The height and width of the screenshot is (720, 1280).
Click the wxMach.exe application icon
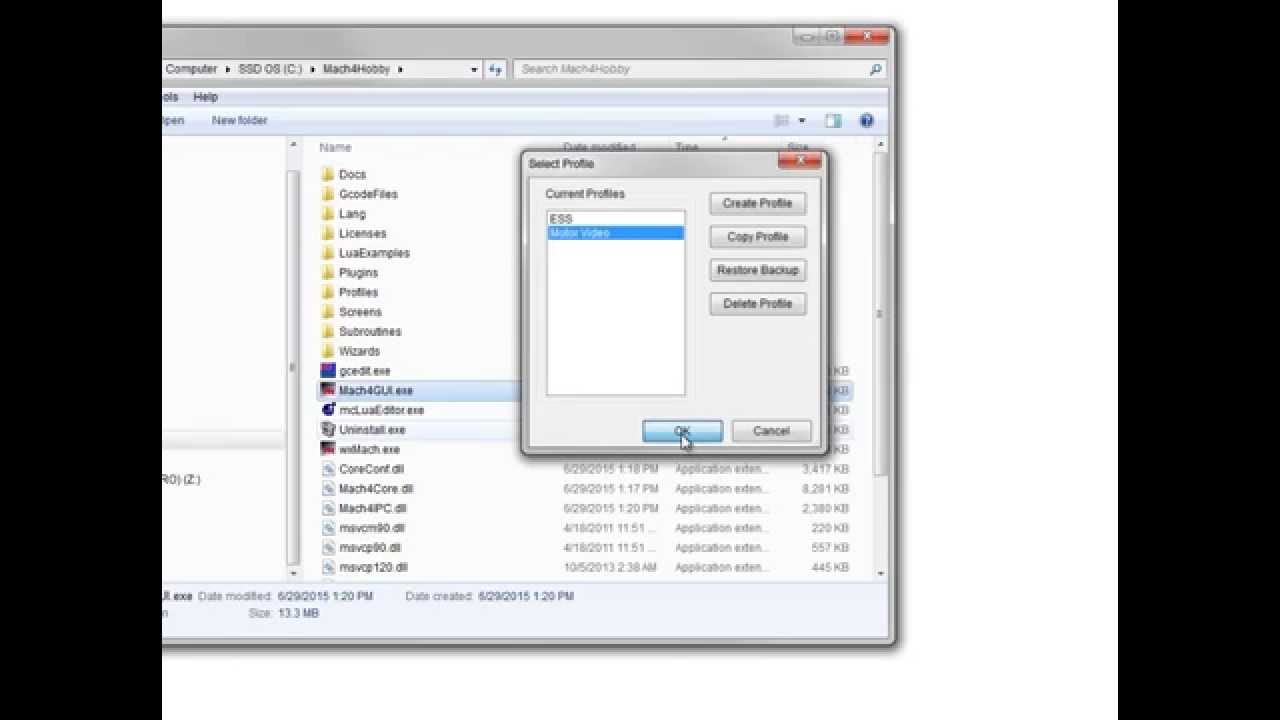(327, 449)
